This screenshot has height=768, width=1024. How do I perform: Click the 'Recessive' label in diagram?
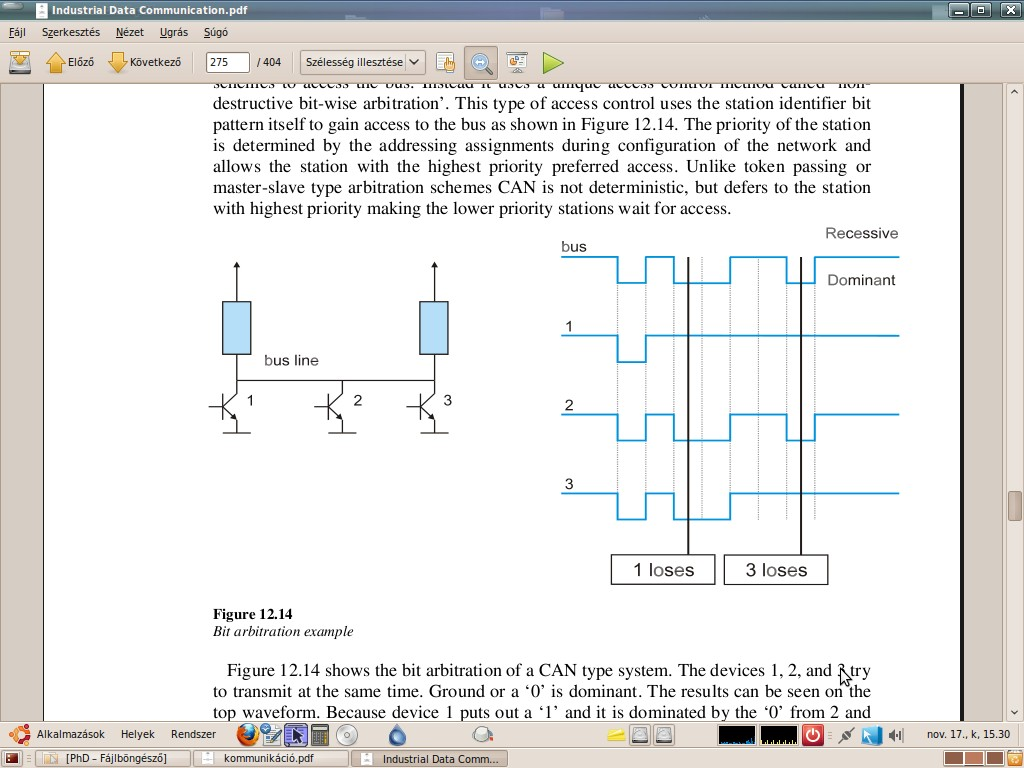[x=861, y=233]
